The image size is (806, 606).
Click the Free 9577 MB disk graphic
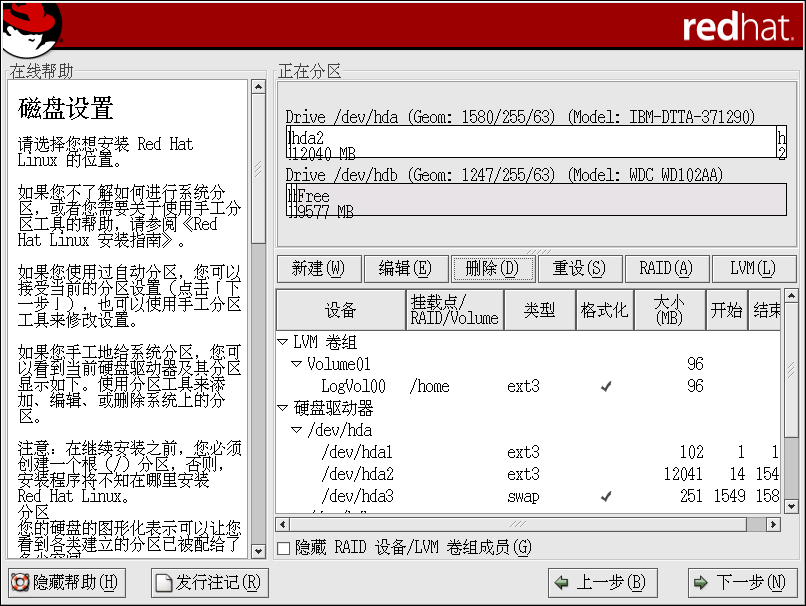click(x=539, y=200)
